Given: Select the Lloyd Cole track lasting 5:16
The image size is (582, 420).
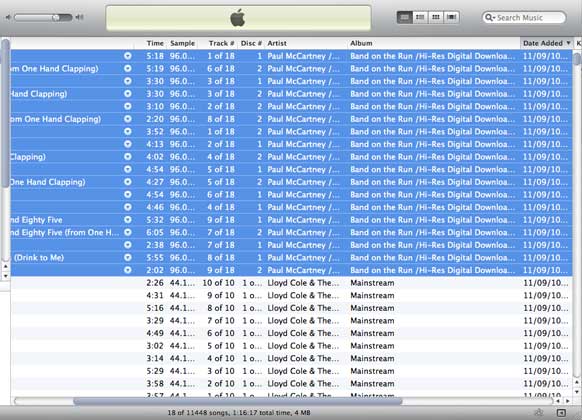Looking at the screenshot, I should (291, 308).
